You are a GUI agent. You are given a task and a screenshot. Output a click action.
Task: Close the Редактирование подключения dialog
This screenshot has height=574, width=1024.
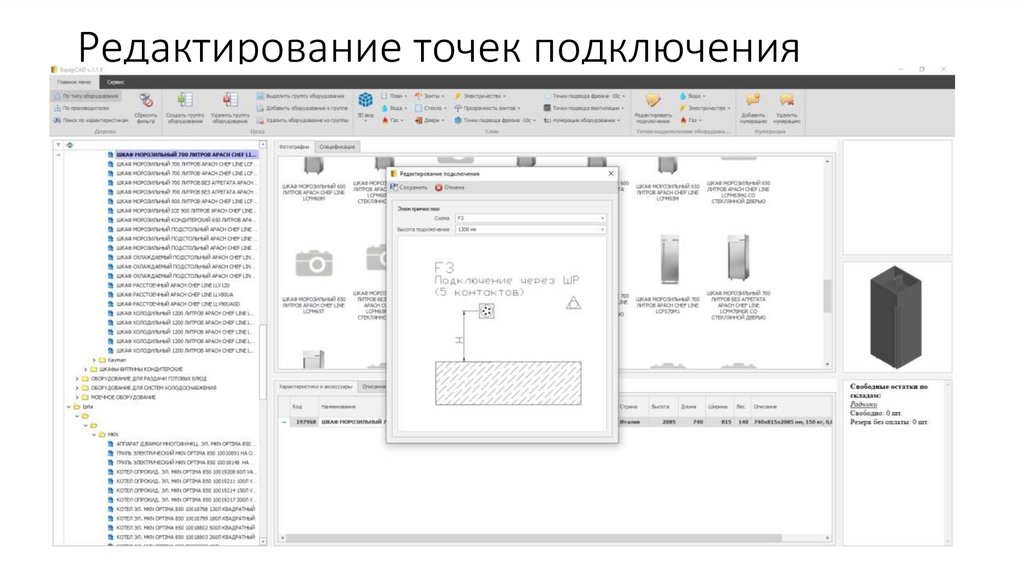611,174
